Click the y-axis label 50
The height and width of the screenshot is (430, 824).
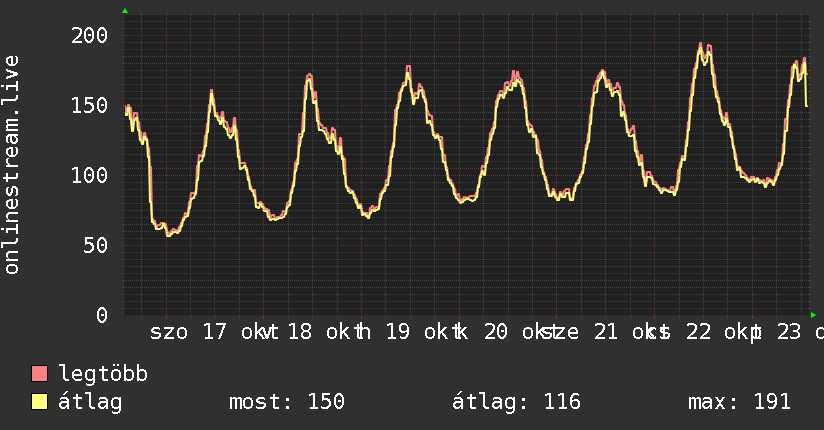96,245
